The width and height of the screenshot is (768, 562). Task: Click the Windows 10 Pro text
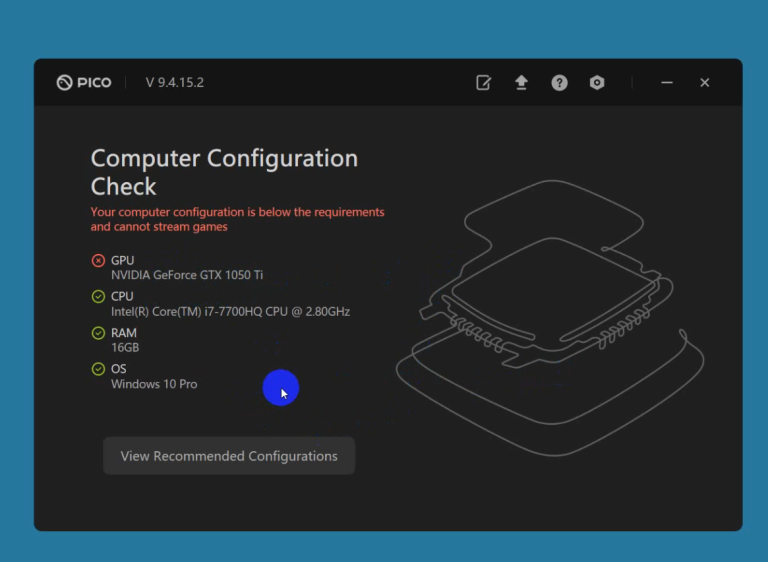(154, 384)
